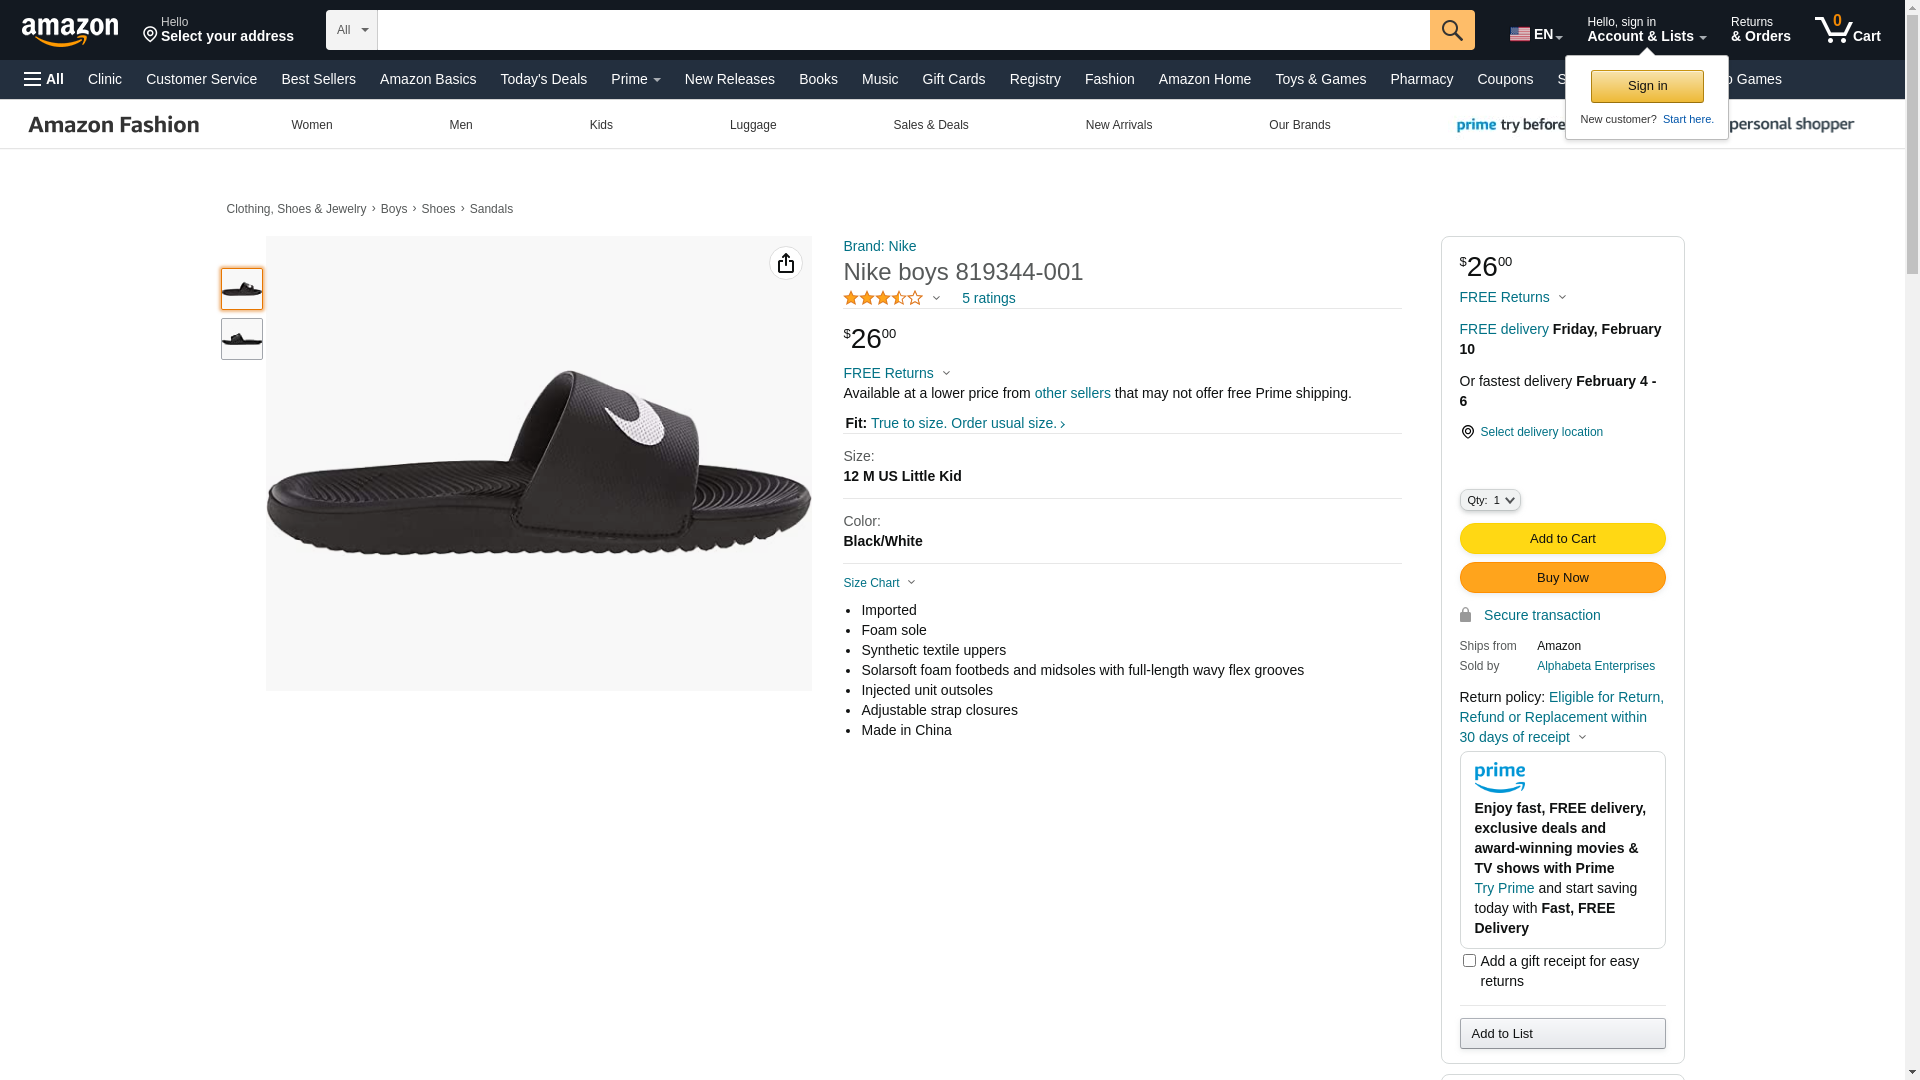Viewport: 1920px width, 1080px height.
Task: Click into the search input field
Action: tap(903, 30)
